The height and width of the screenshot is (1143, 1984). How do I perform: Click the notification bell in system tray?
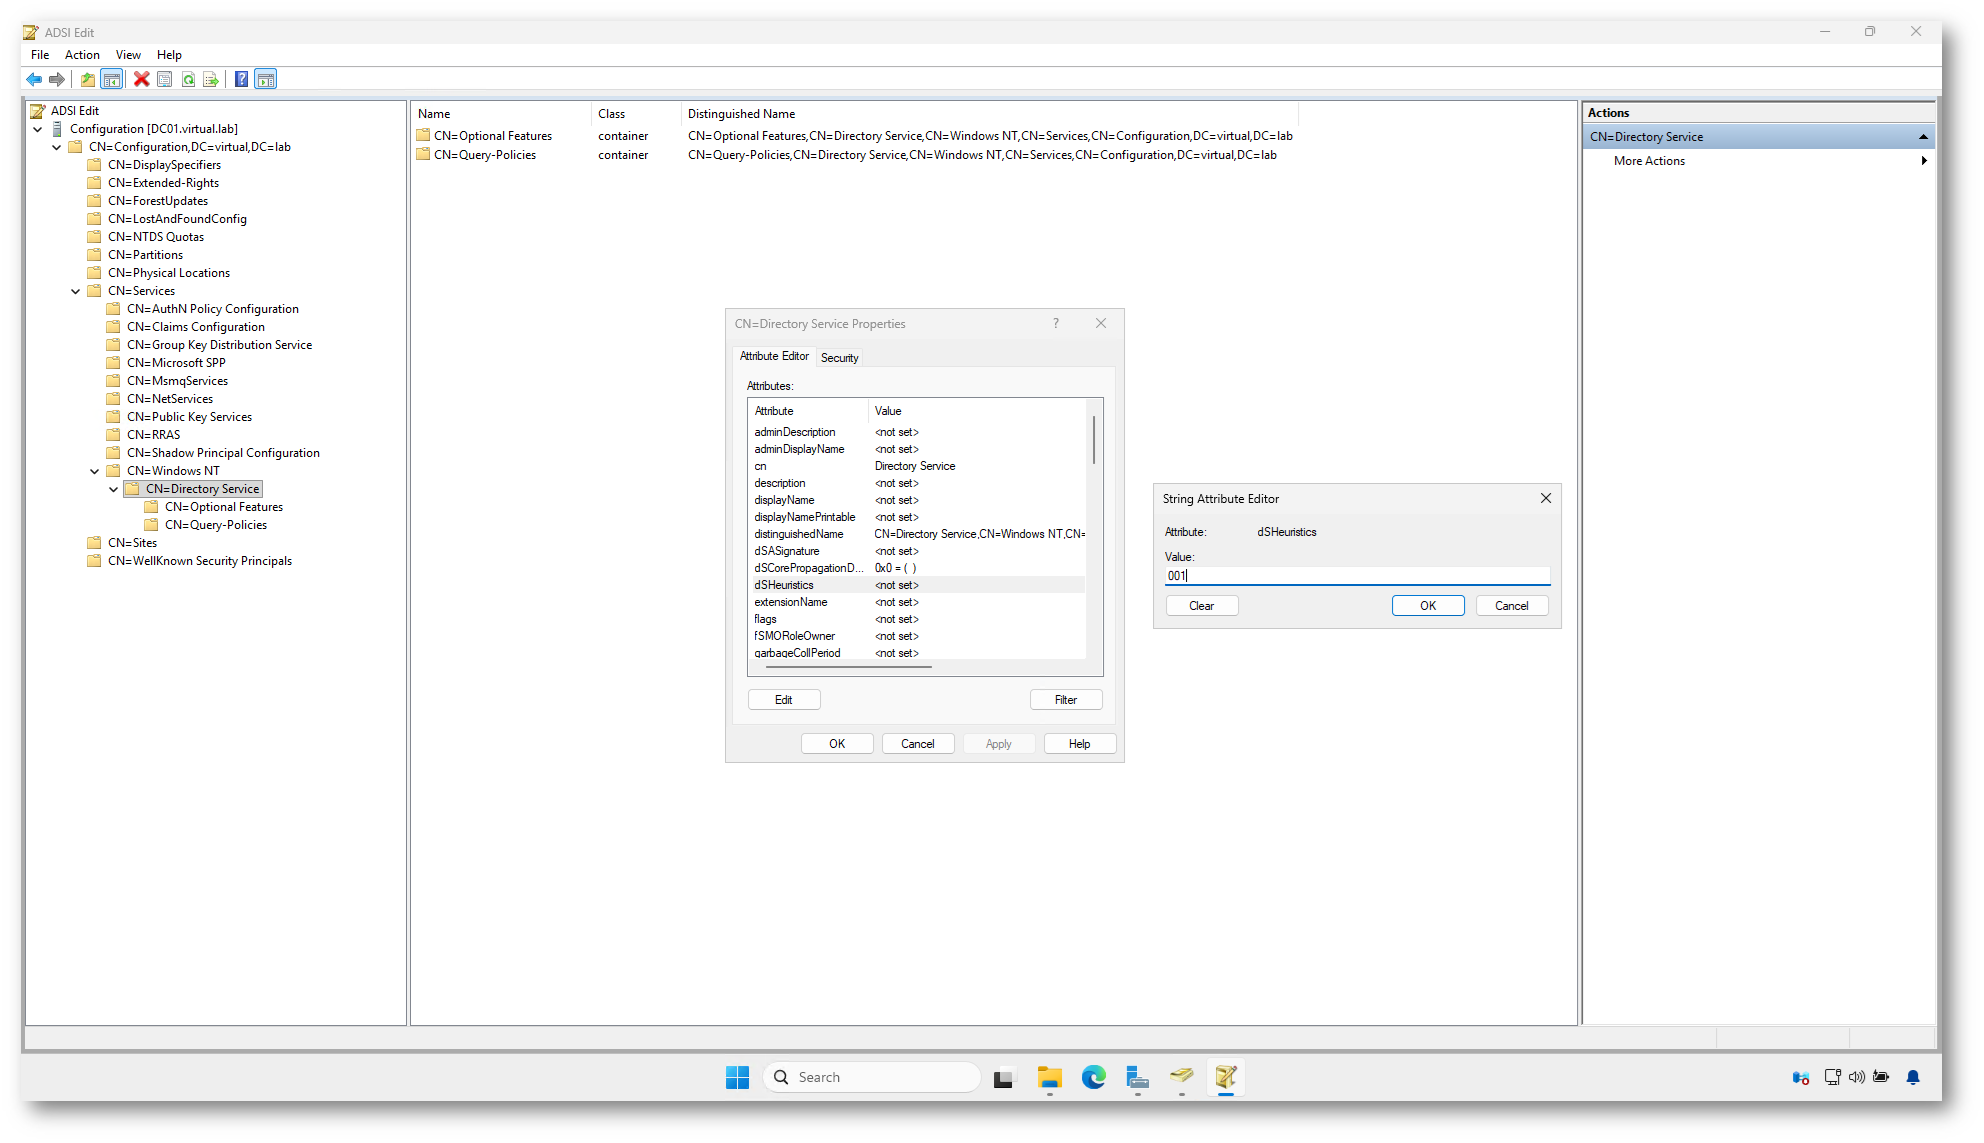click(1913, 1077)
